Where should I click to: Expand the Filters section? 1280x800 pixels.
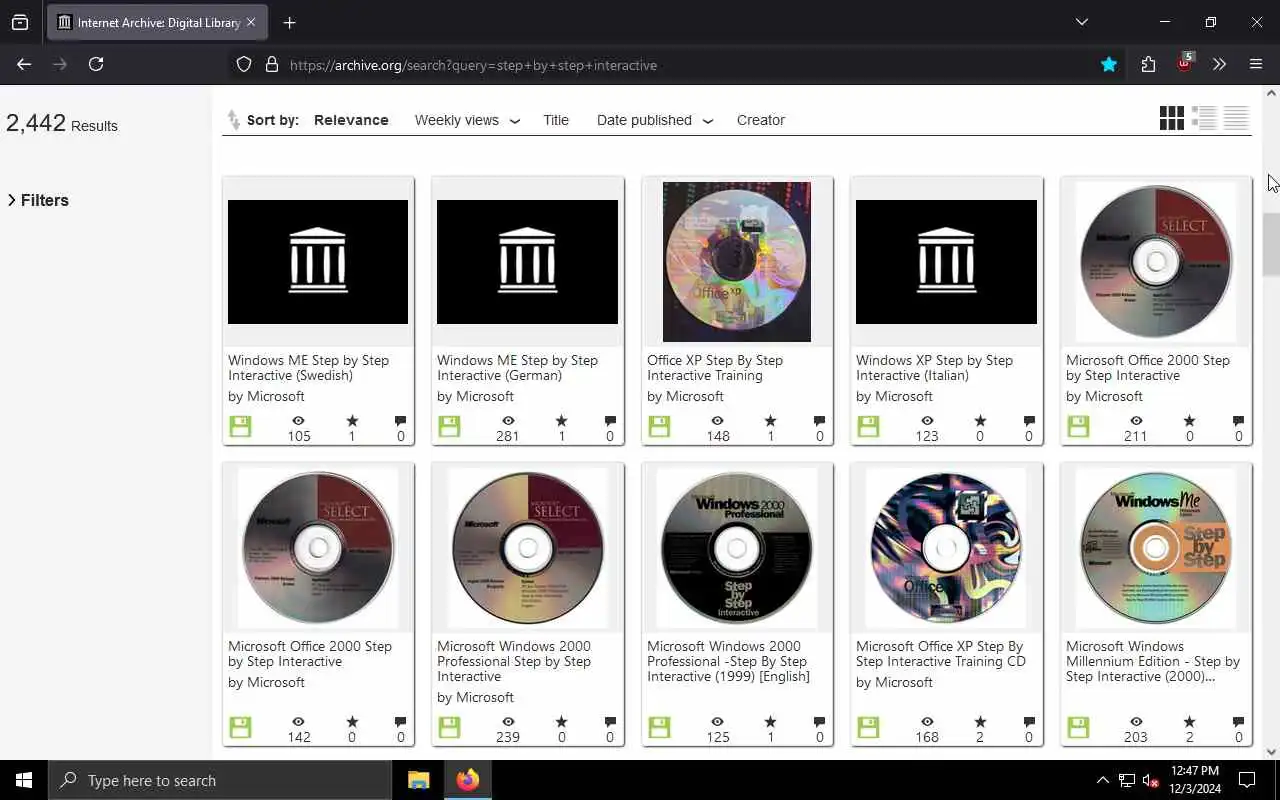(x=38, y=200)
